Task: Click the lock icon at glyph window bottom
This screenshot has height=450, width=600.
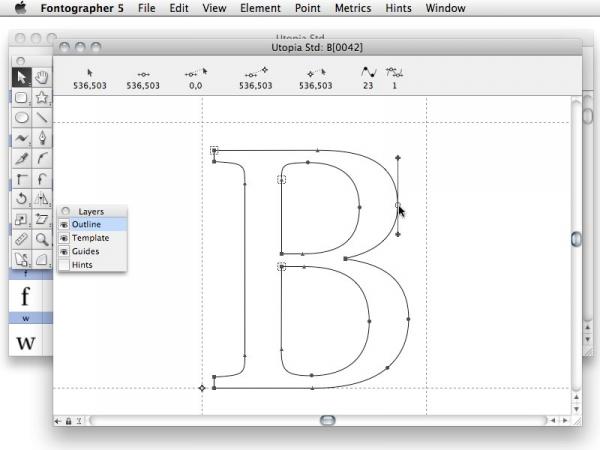Action: point(68,421)
